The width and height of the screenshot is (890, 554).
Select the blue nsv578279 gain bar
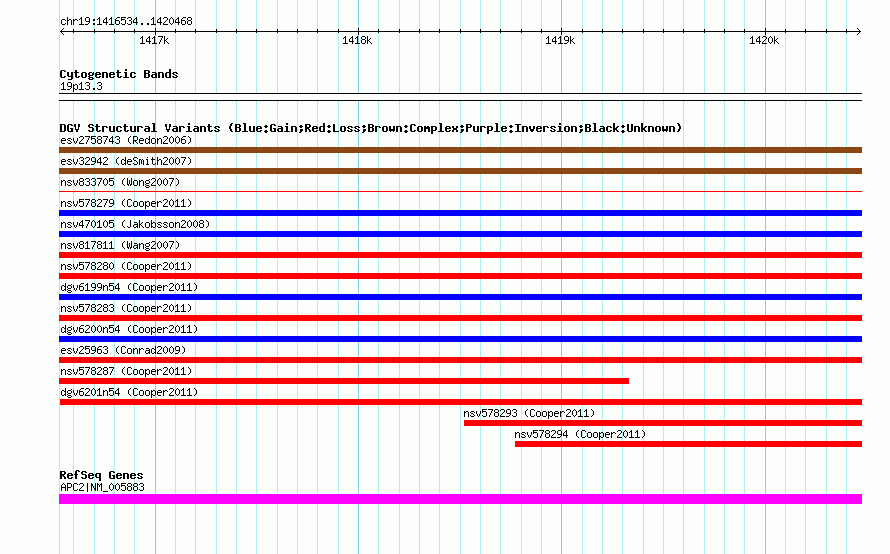click(x=460, y=213)
